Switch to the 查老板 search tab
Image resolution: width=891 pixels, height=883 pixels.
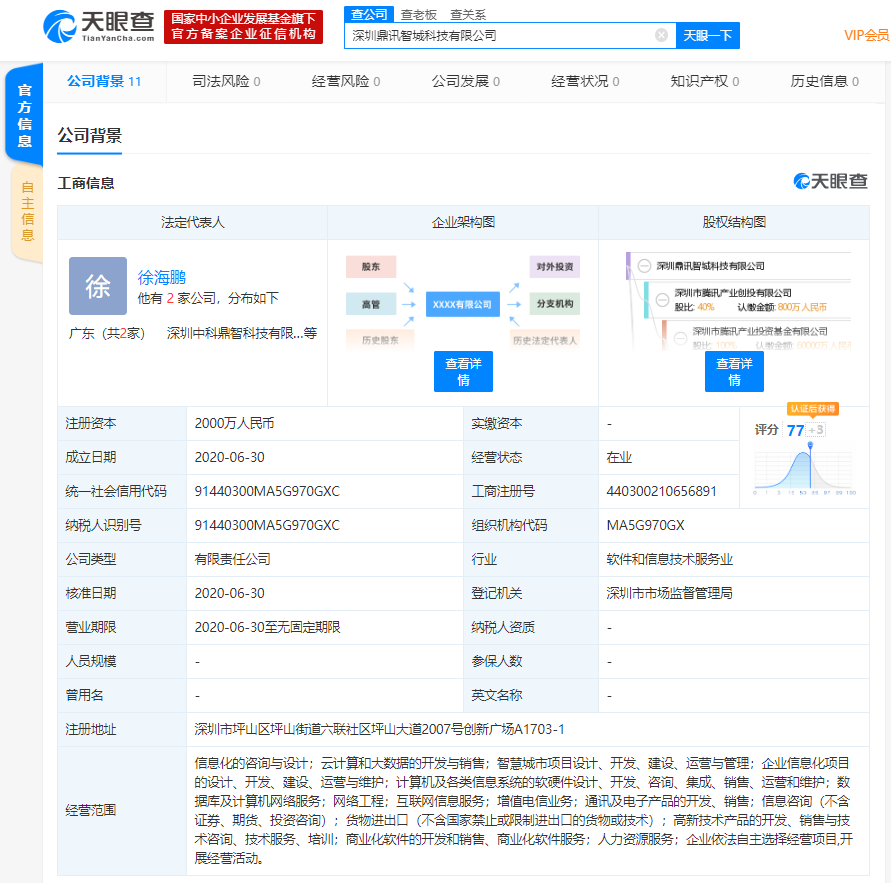(x=419, y=15)
